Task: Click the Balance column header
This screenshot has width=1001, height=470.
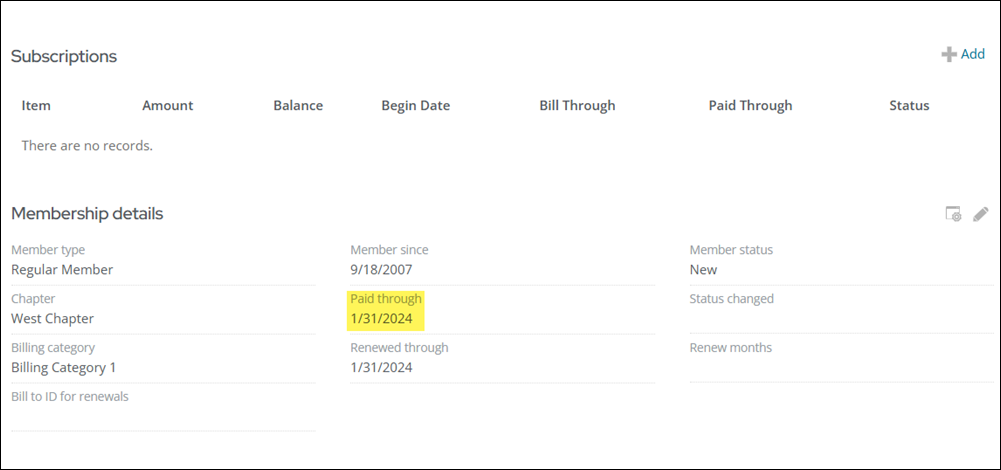Action: pos(298,106)
